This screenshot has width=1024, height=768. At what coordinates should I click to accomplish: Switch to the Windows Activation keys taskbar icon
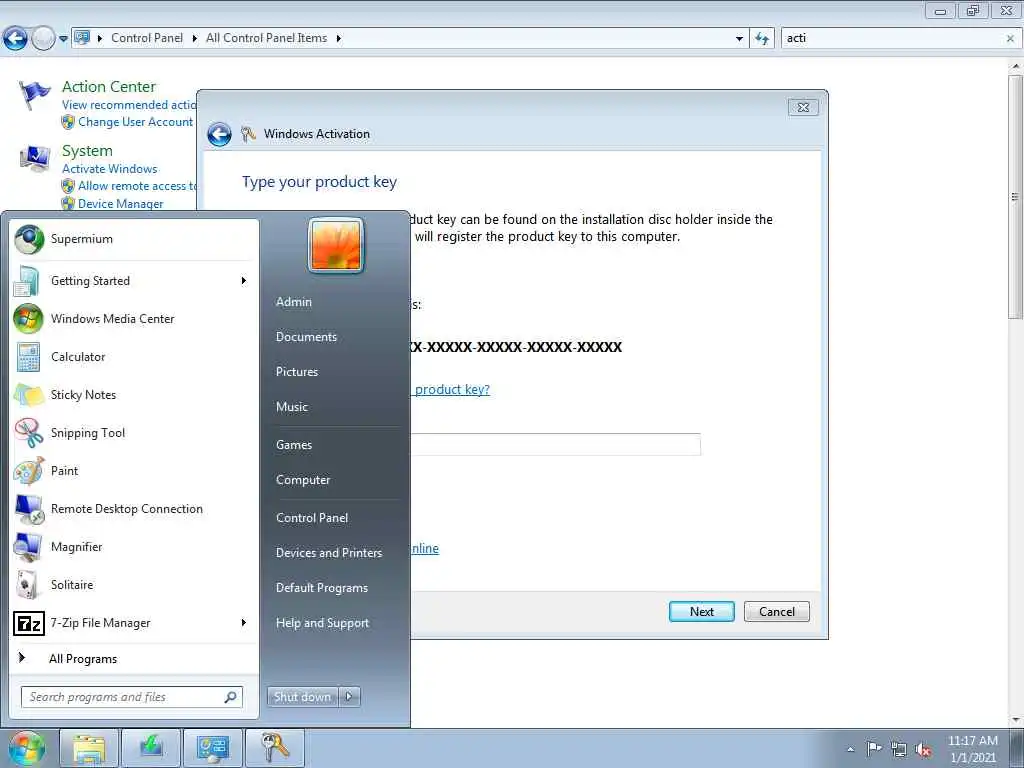point(274,748)
